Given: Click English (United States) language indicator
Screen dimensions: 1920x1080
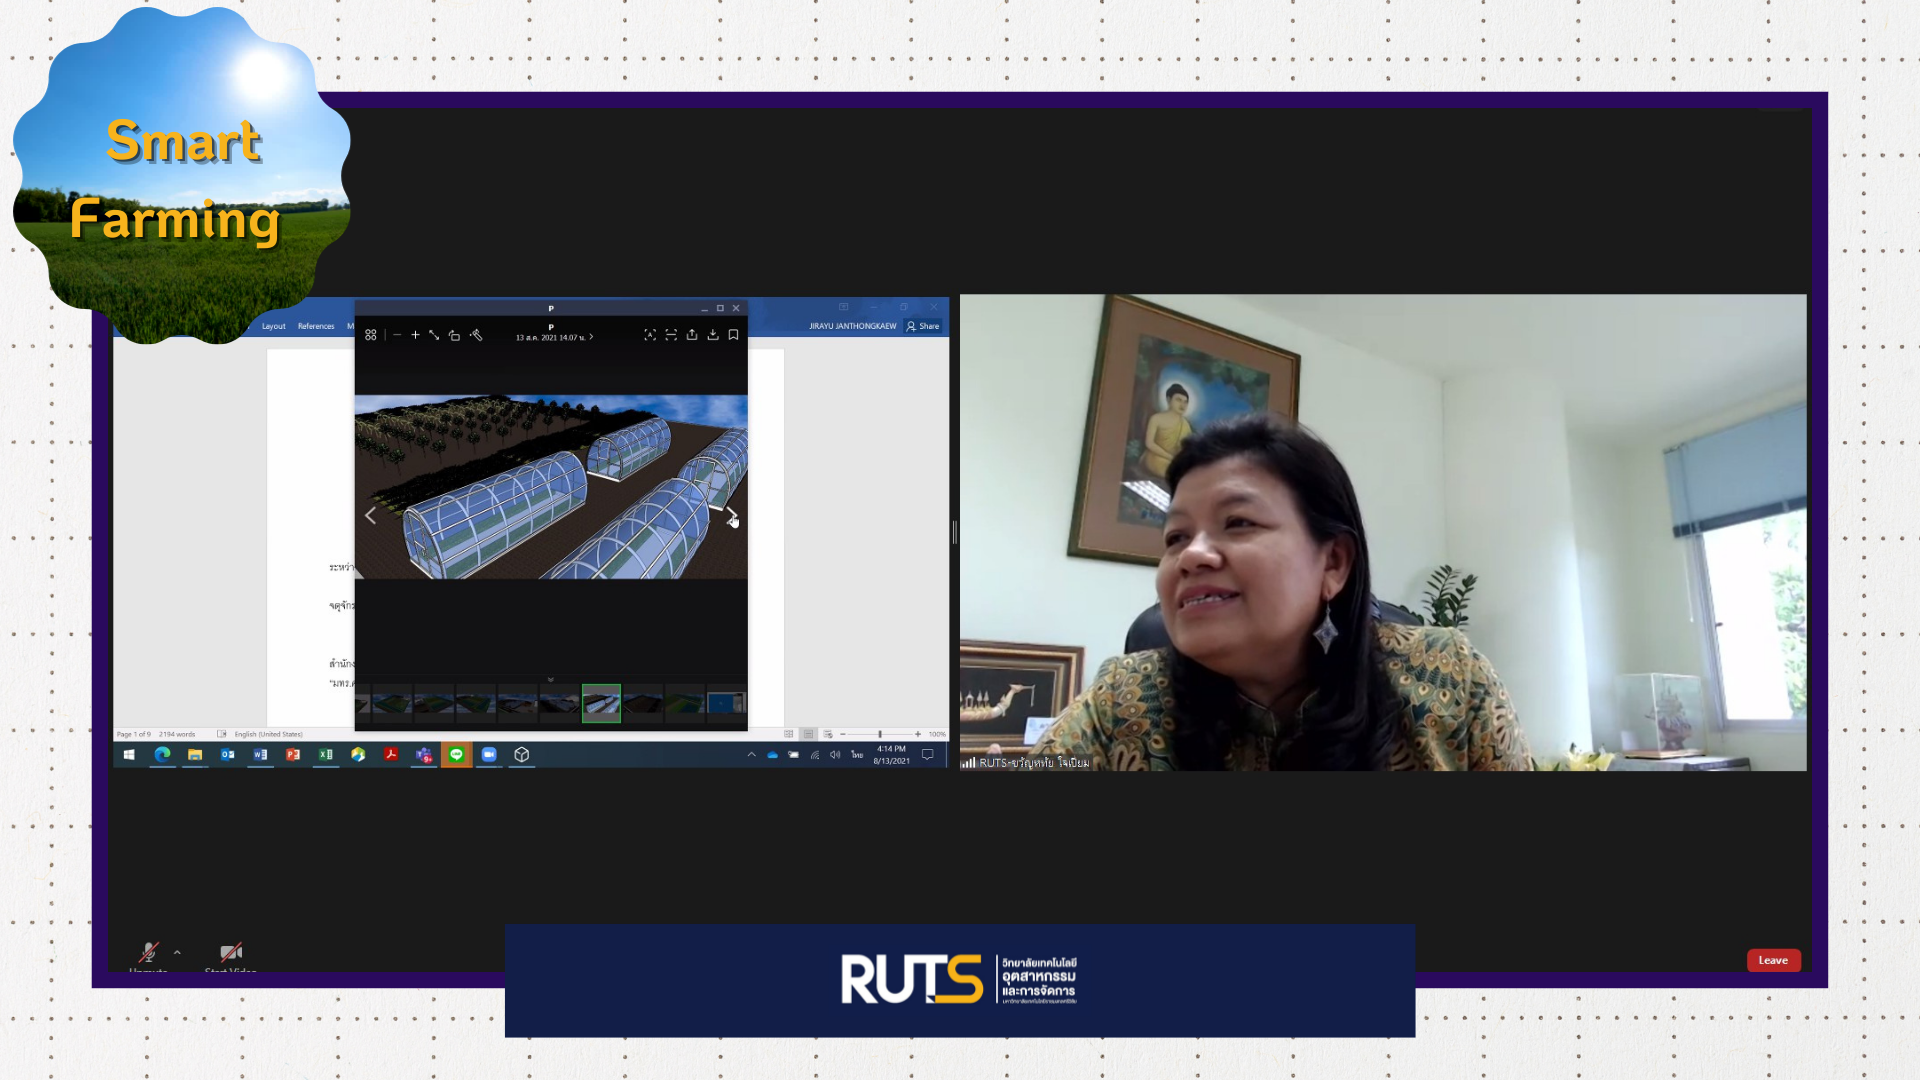Looking at the screenshot, I should [268, 734].
